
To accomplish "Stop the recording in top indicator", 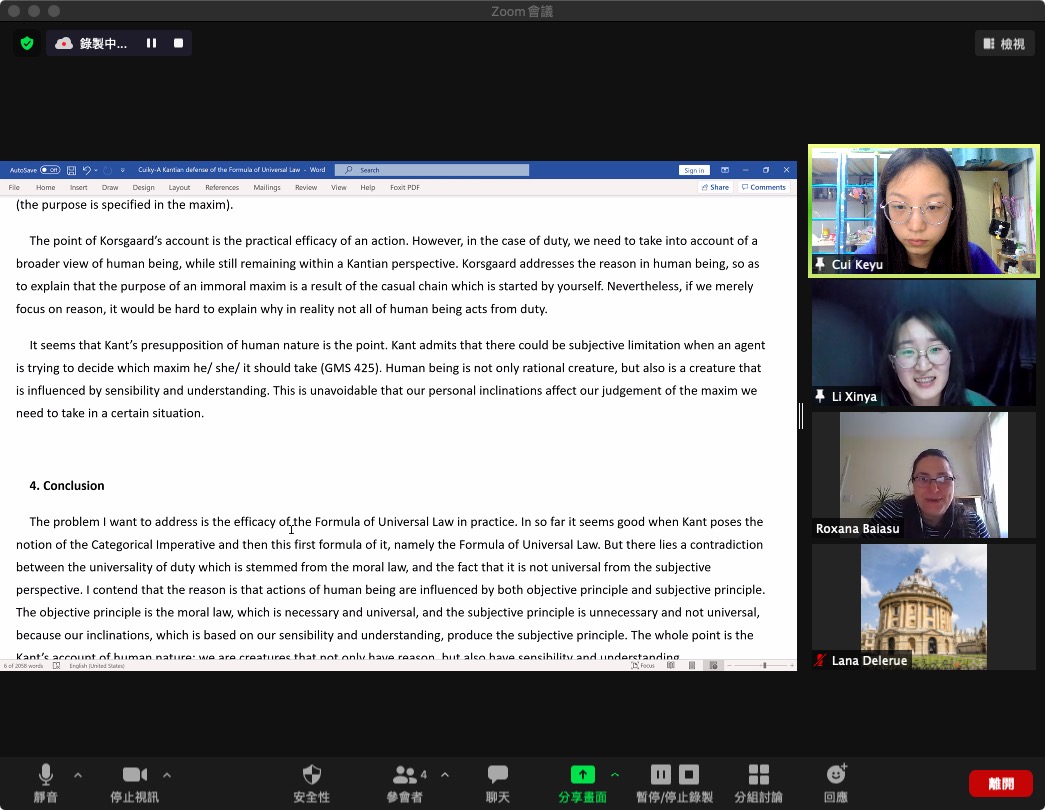I will click(179, 43).
